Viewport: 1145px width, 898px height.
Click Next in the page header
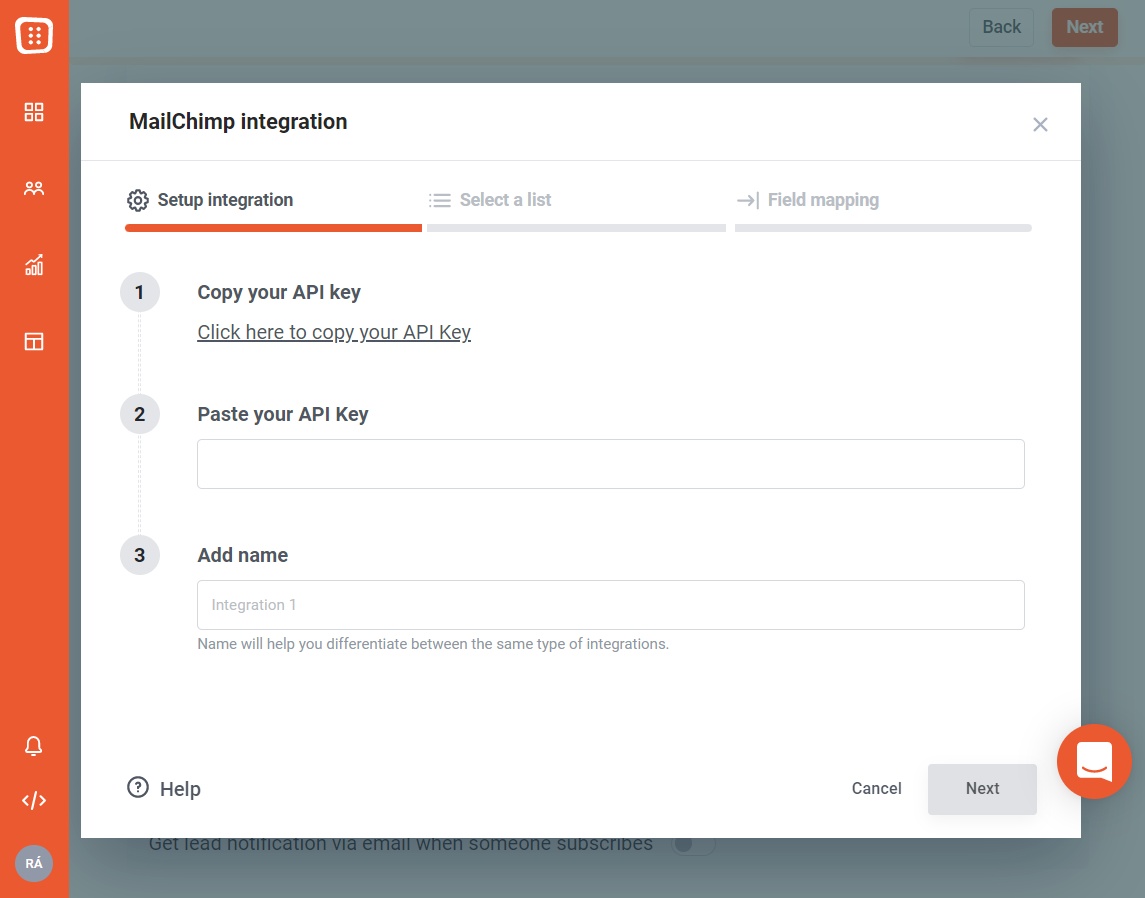[x=1084, y=27]
